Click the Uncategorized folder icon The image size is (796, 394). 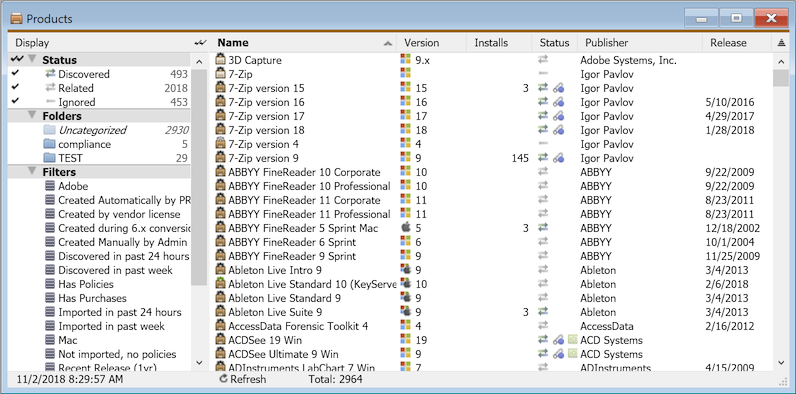(x=49, y=130)
